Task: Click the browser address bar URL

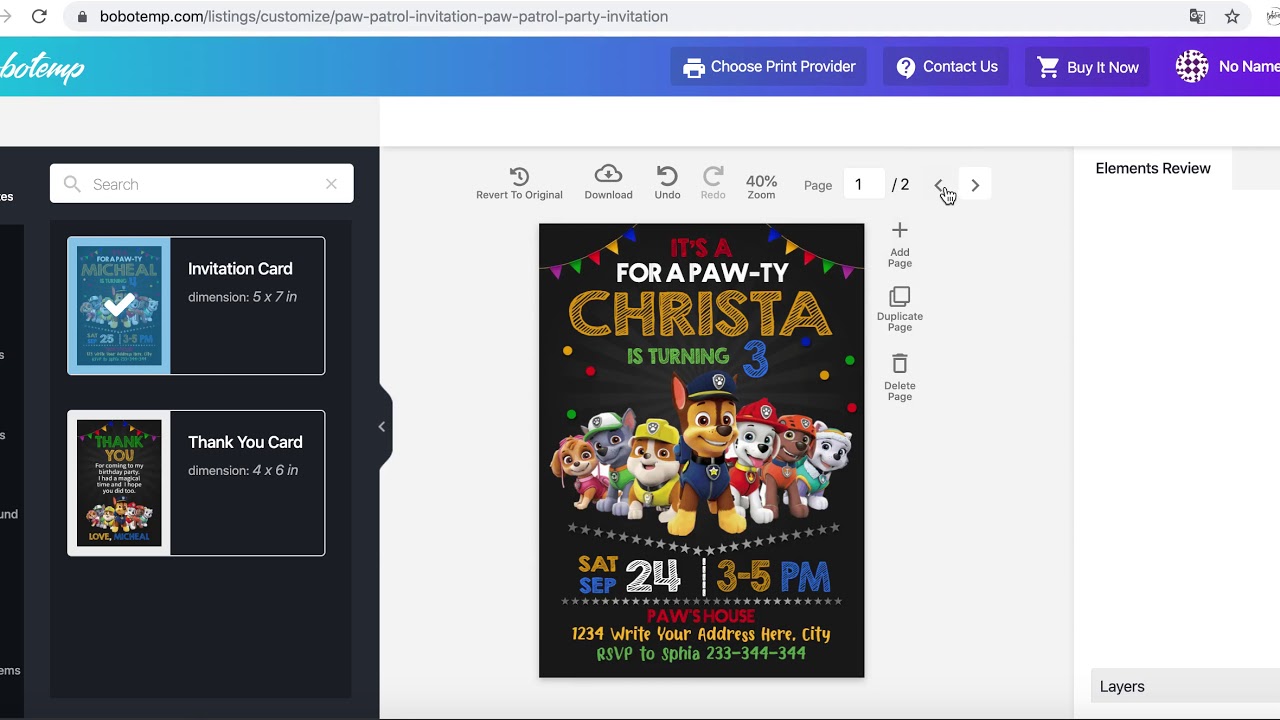Action: click(384, 16)
